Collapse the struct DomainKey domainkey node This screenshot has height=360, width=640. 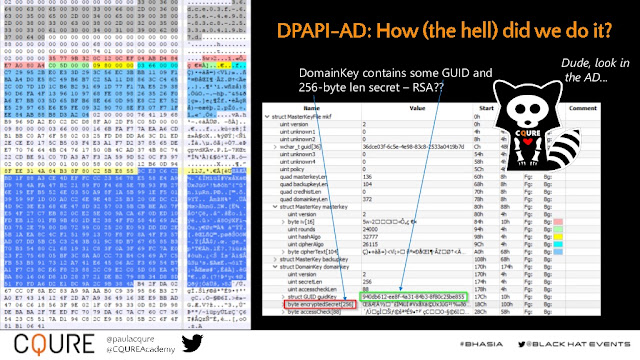pos(275,267)
